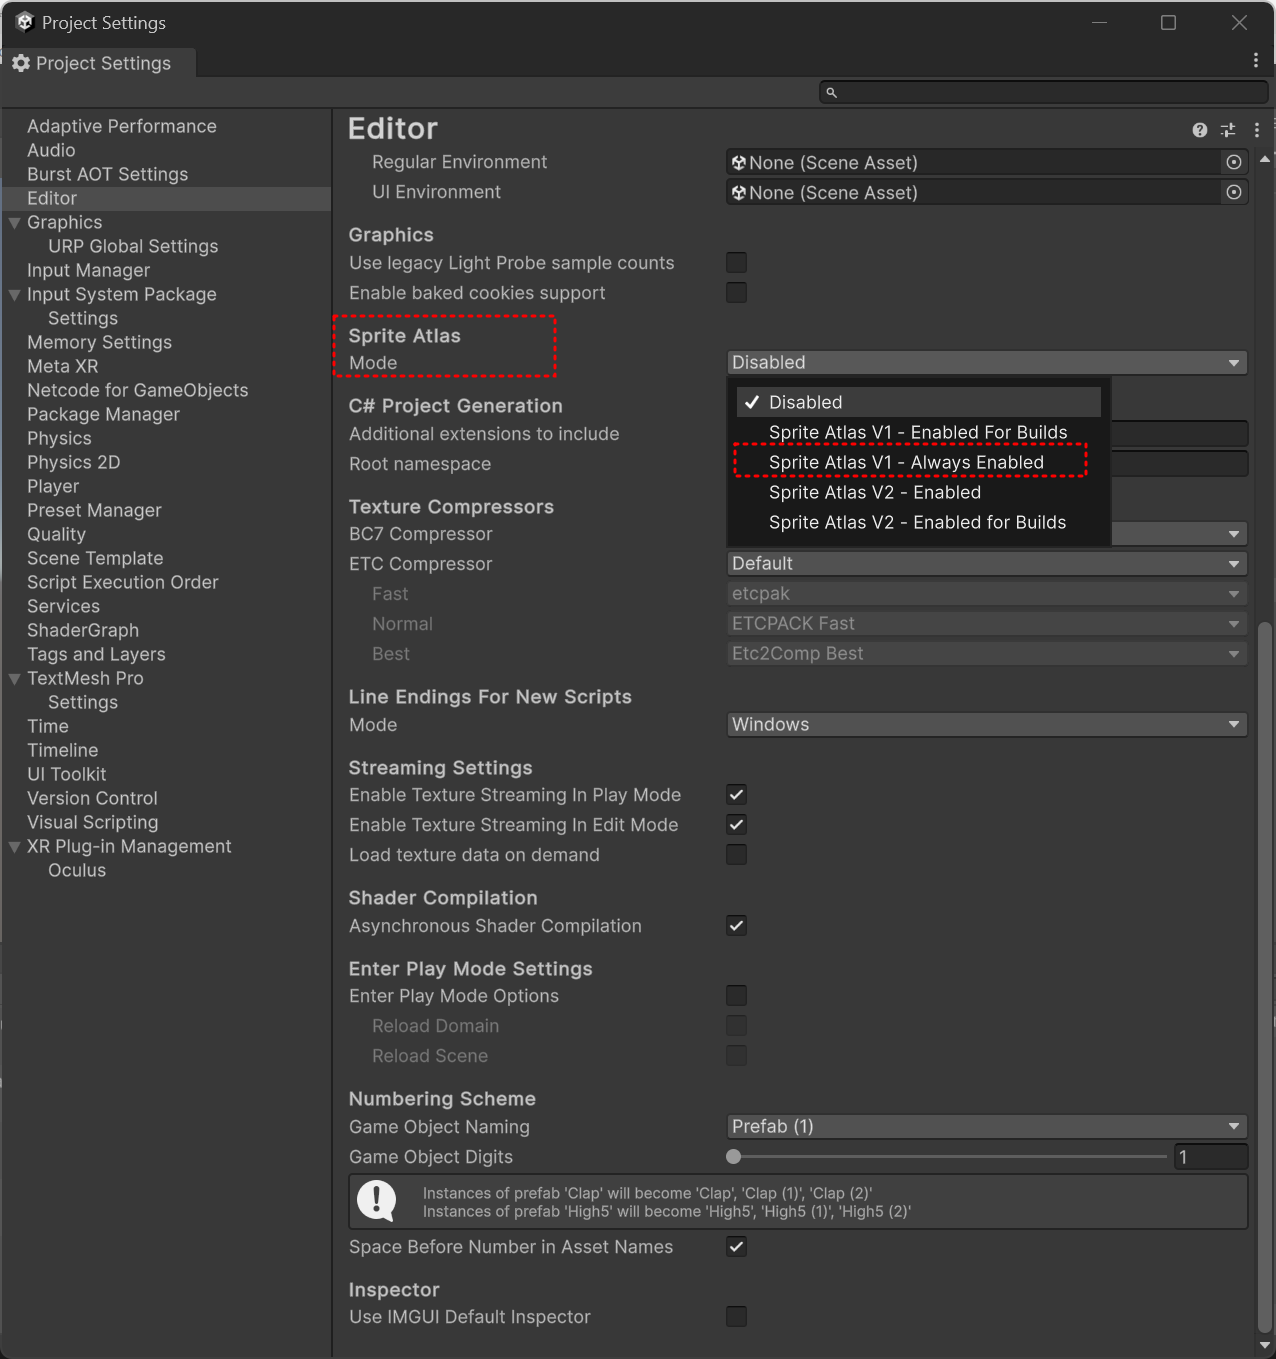Screen dimensions: 1276x1359
Task: Collapse the TextMesh Pro section
Action: 15,679
